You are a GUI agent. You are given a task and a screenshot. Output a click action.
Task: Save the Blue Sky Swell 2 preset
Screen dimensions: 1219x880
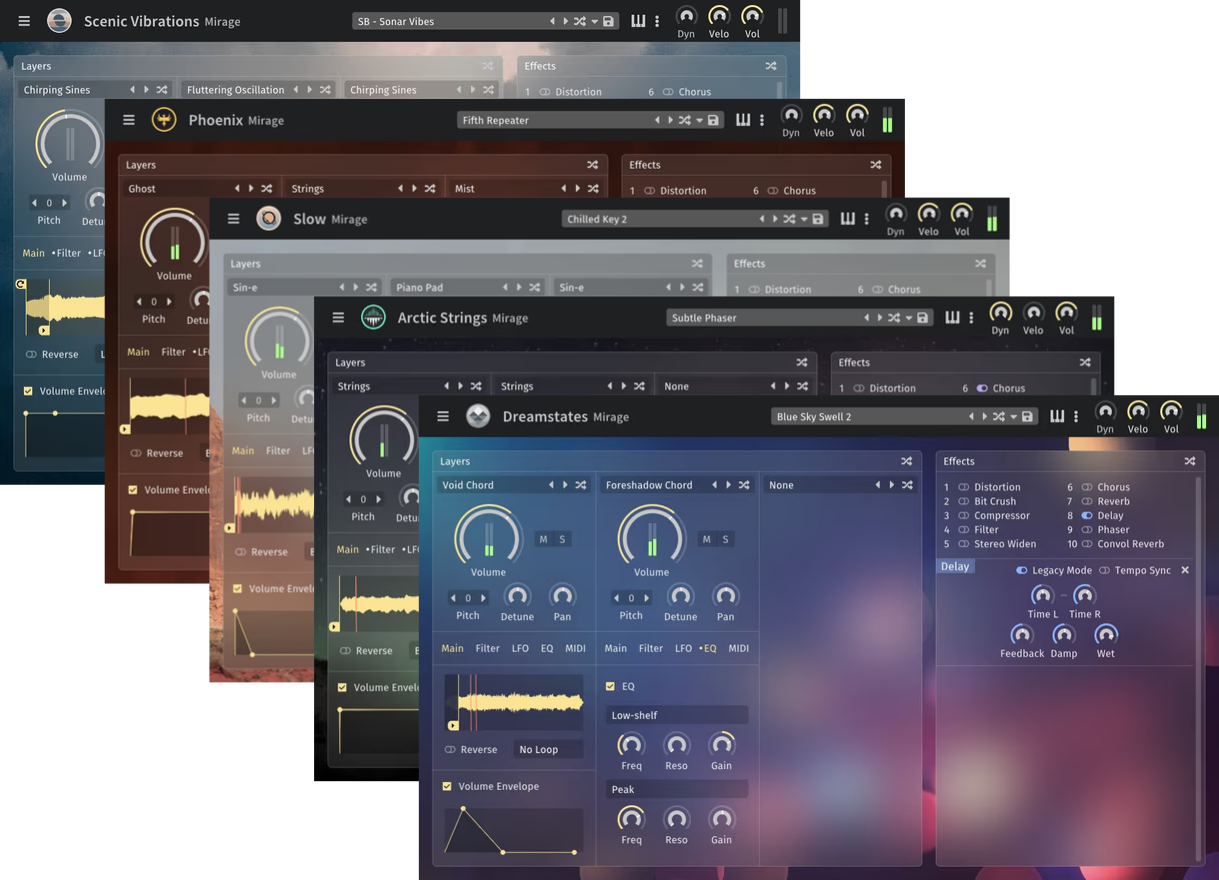click(x=1027, y=417)
